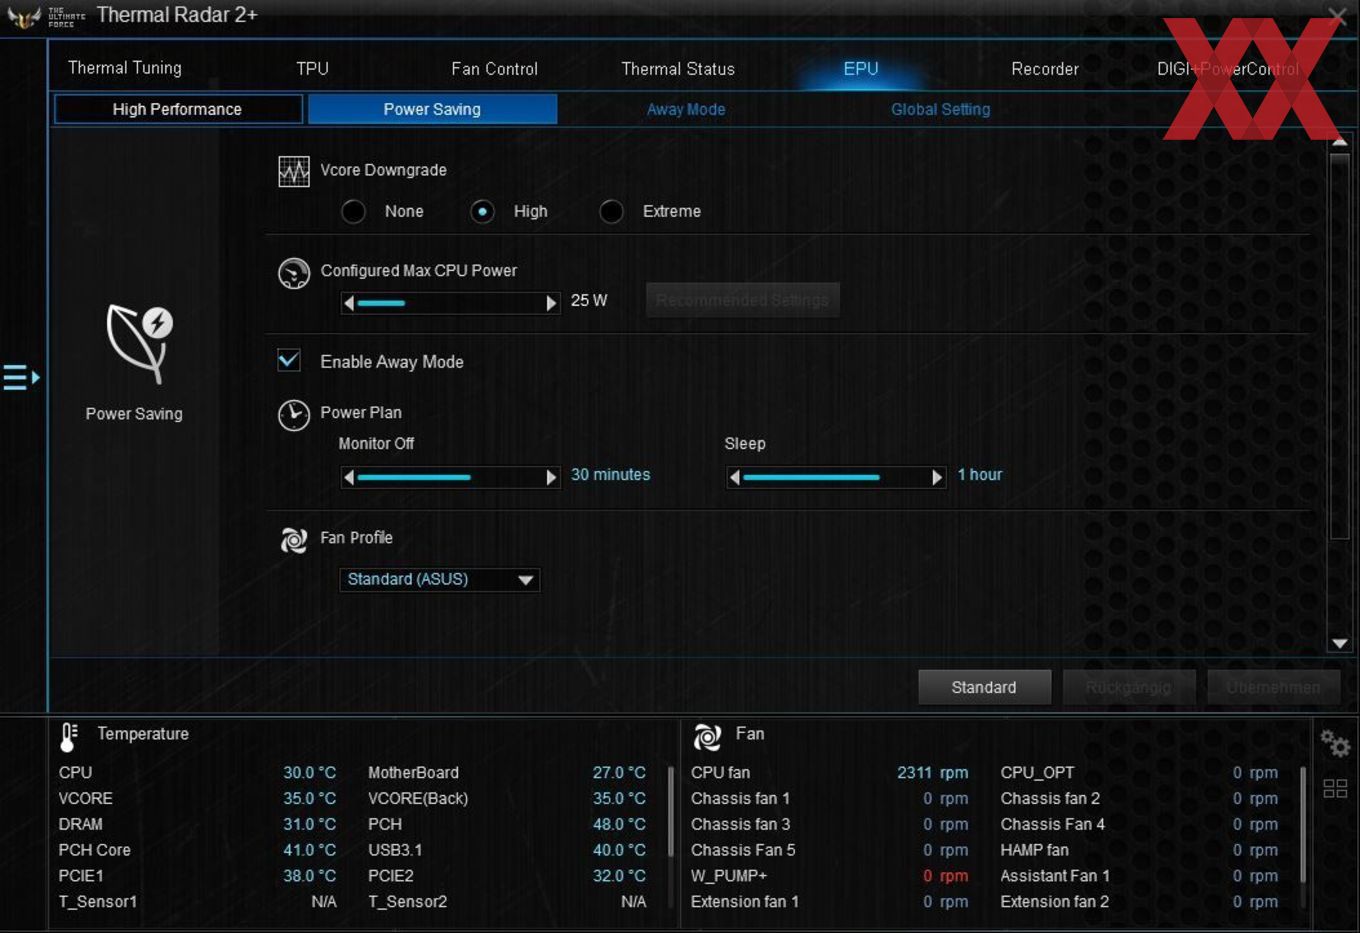The image size is (1360, 933).
Task: Click the Übernehmen button
Action: tap(1273, 687)
